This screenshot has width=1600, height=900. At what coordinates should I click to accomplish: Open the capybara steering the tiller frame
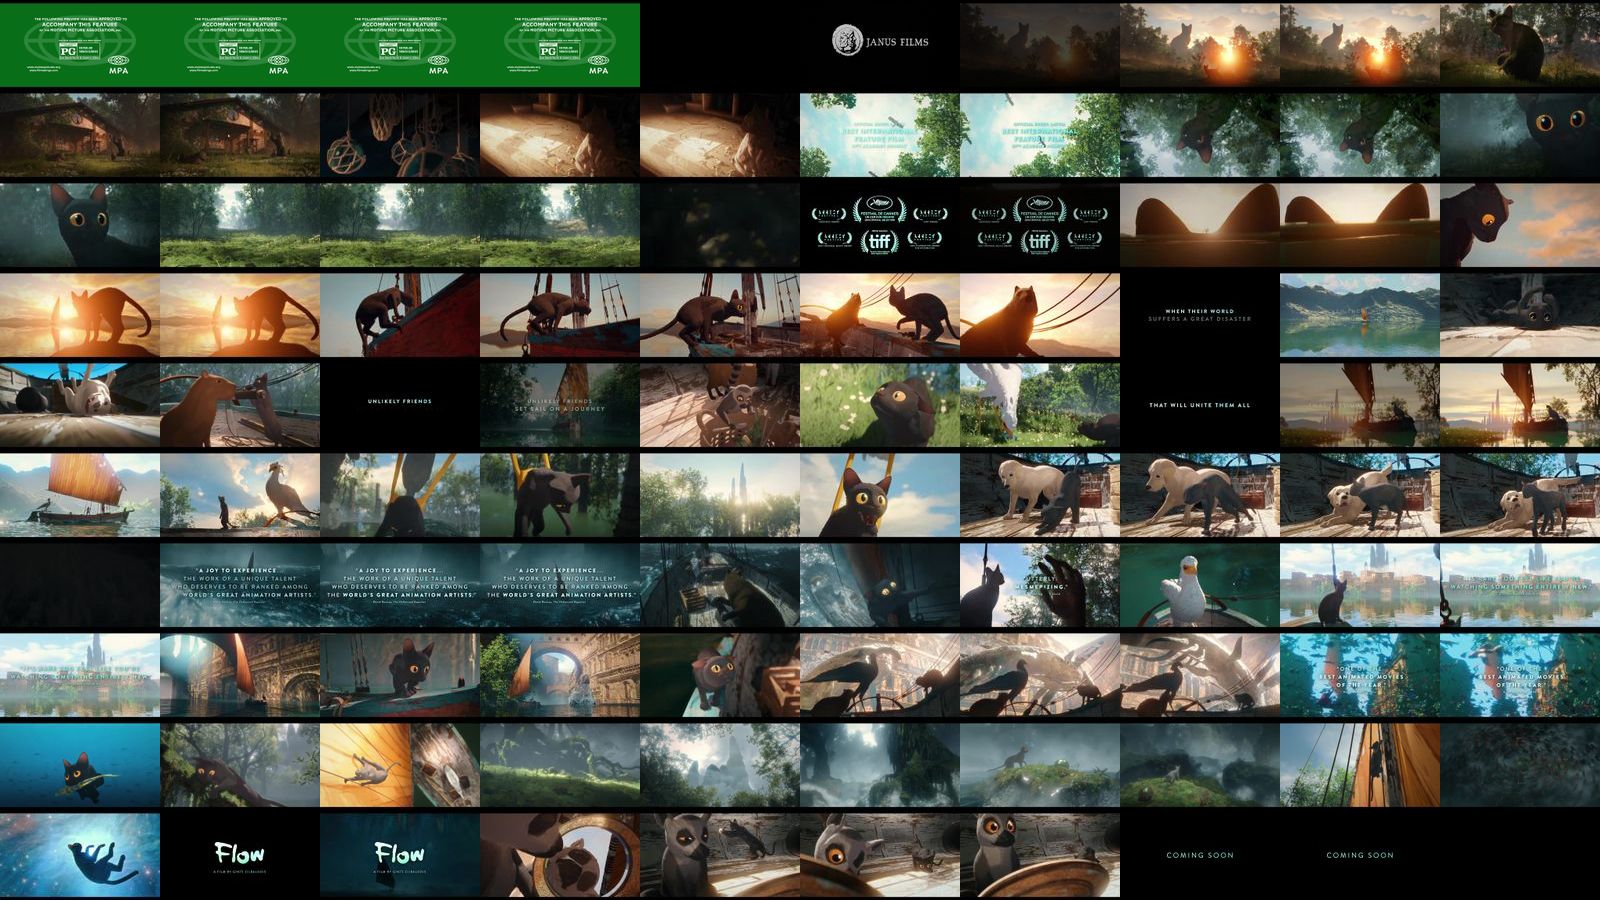240,405
